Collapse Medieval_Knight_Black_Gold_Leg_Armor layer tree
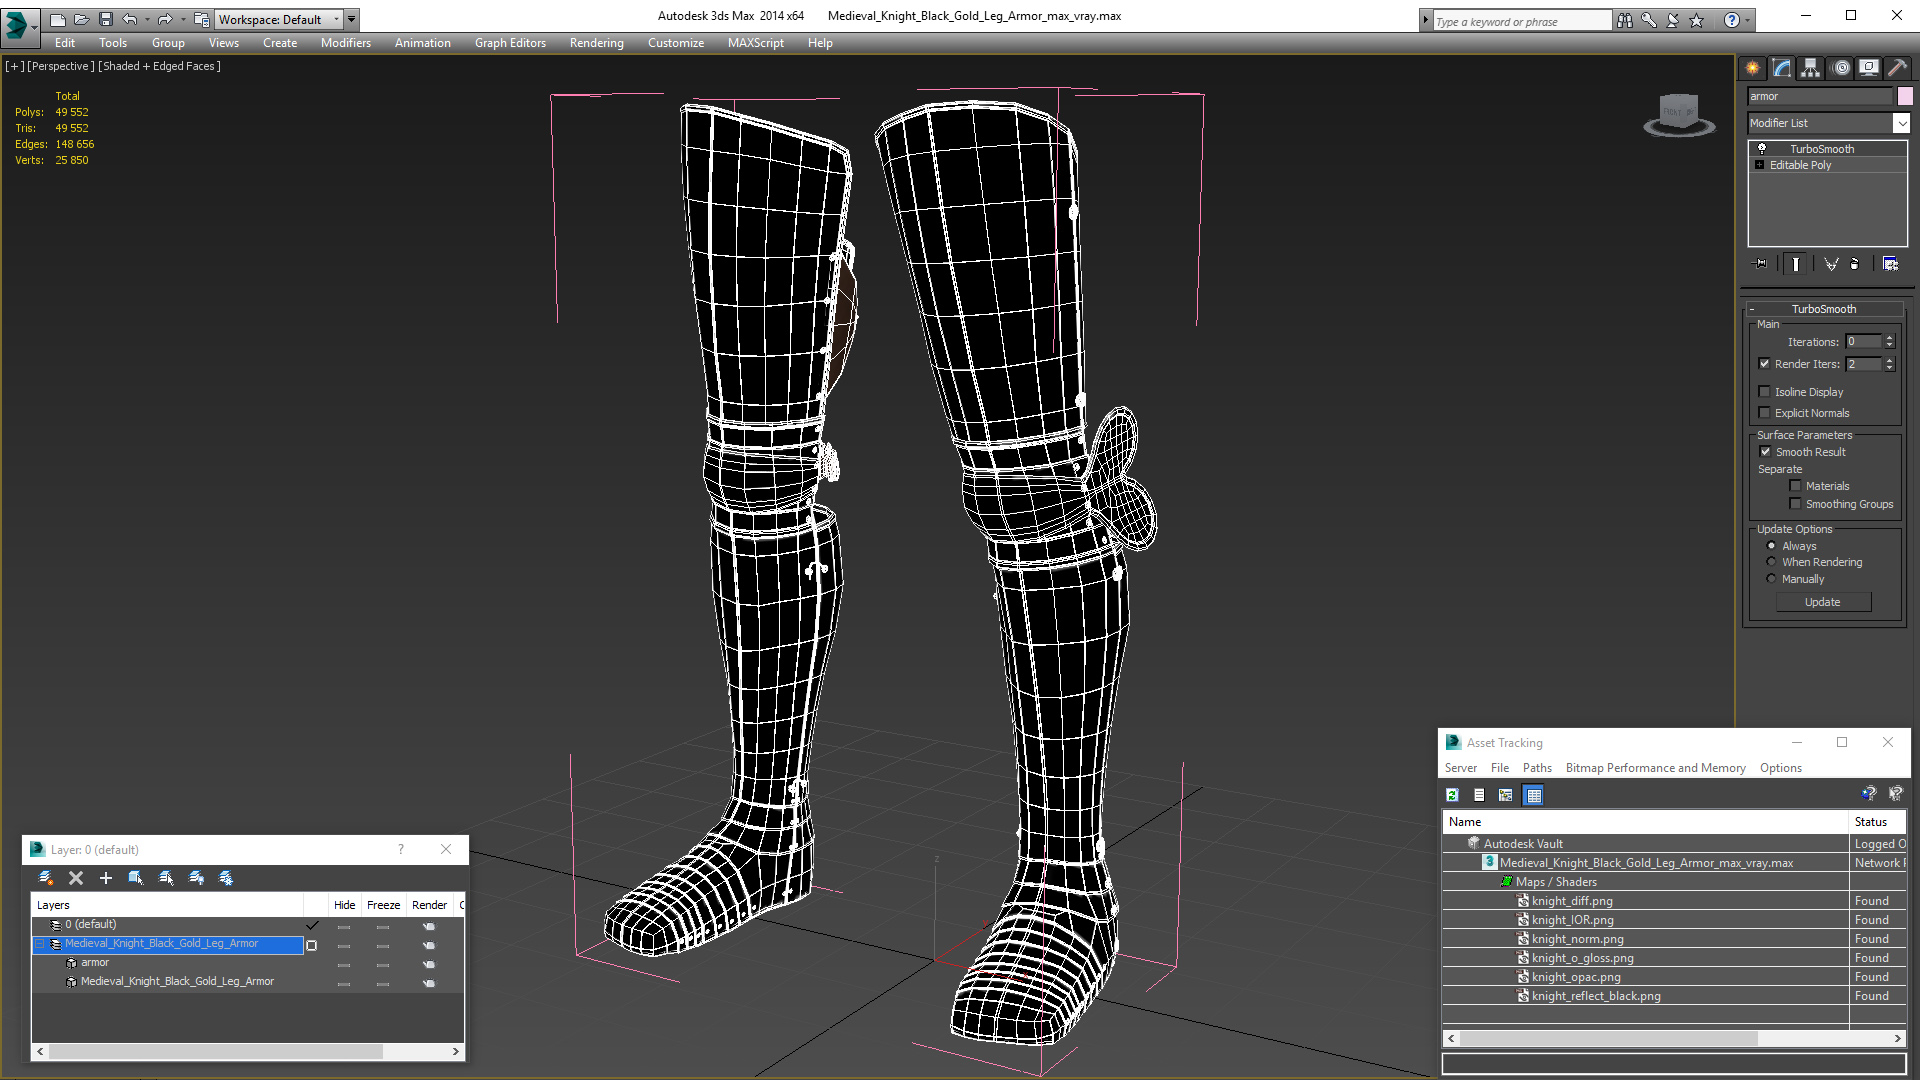 (41, 944)
